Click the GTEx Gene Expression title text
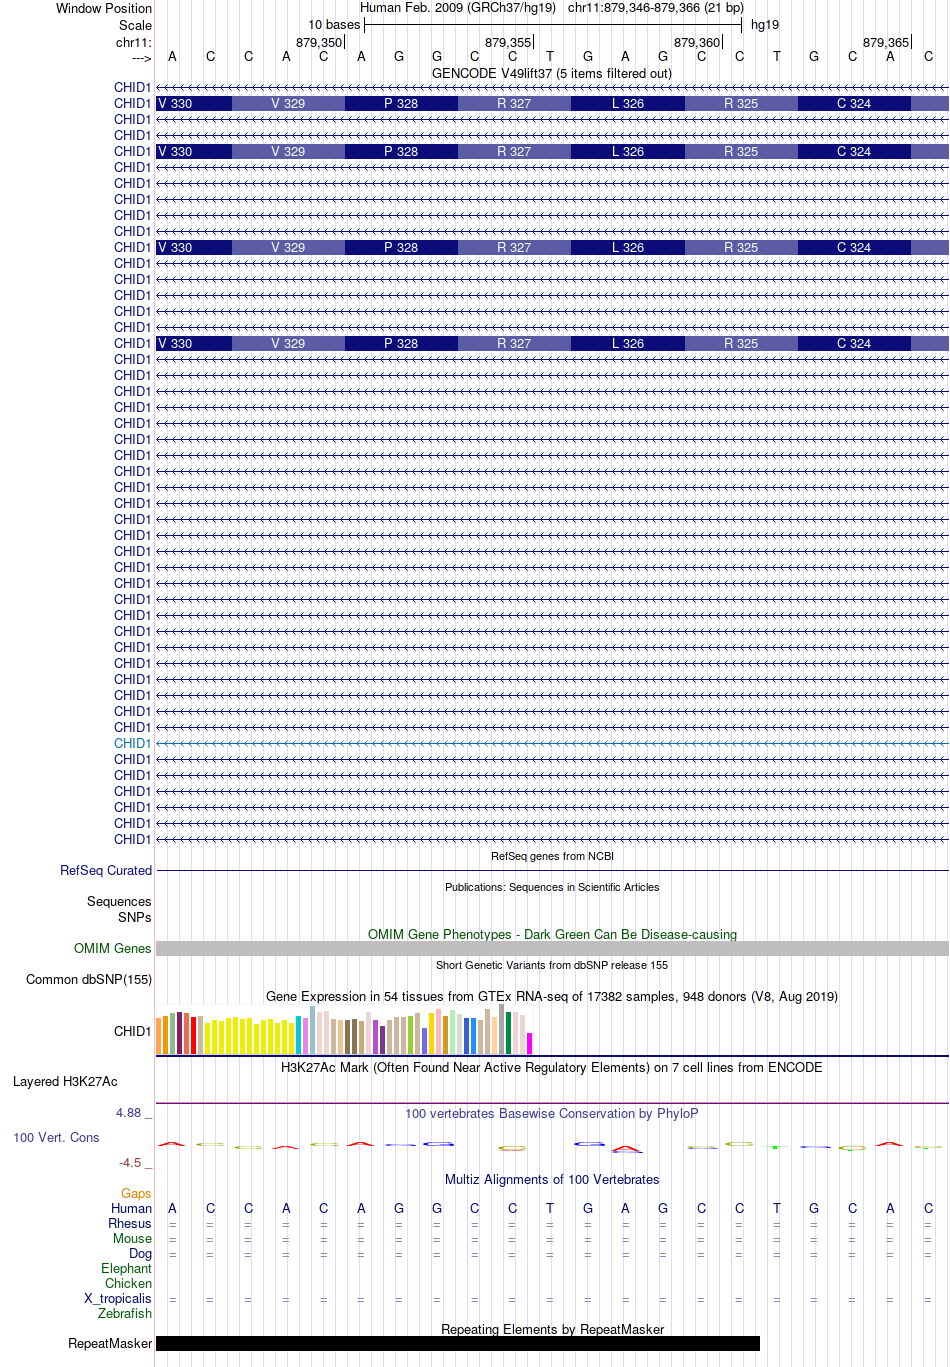This screenshot has height=1367, width=950. click(x=552, y=997)
